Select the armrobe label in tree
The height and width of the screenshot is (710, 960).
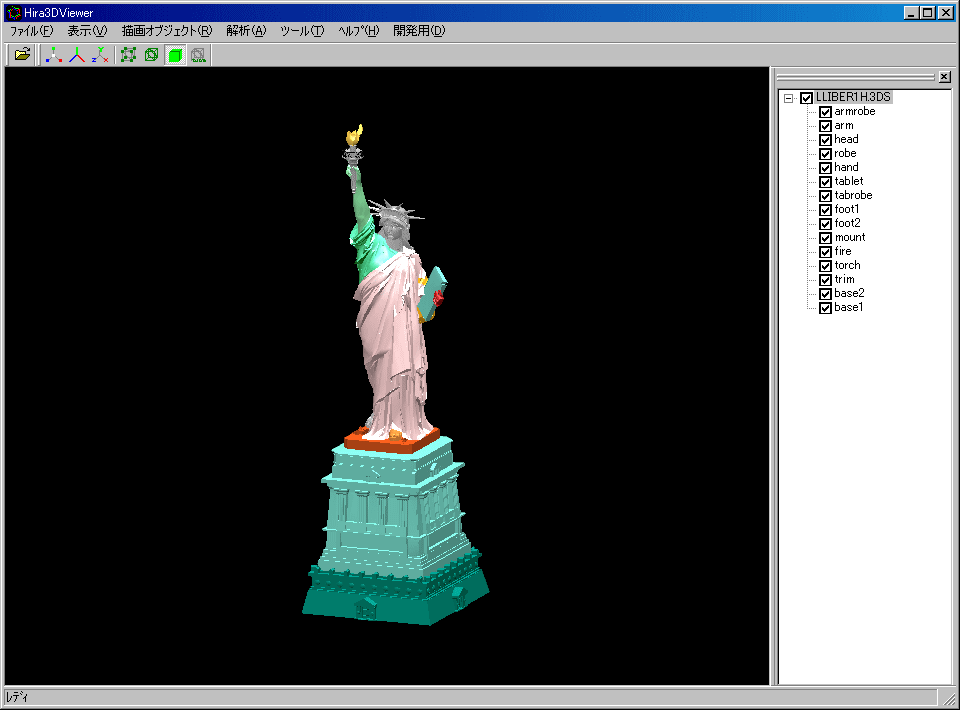[x=855, y=111]
